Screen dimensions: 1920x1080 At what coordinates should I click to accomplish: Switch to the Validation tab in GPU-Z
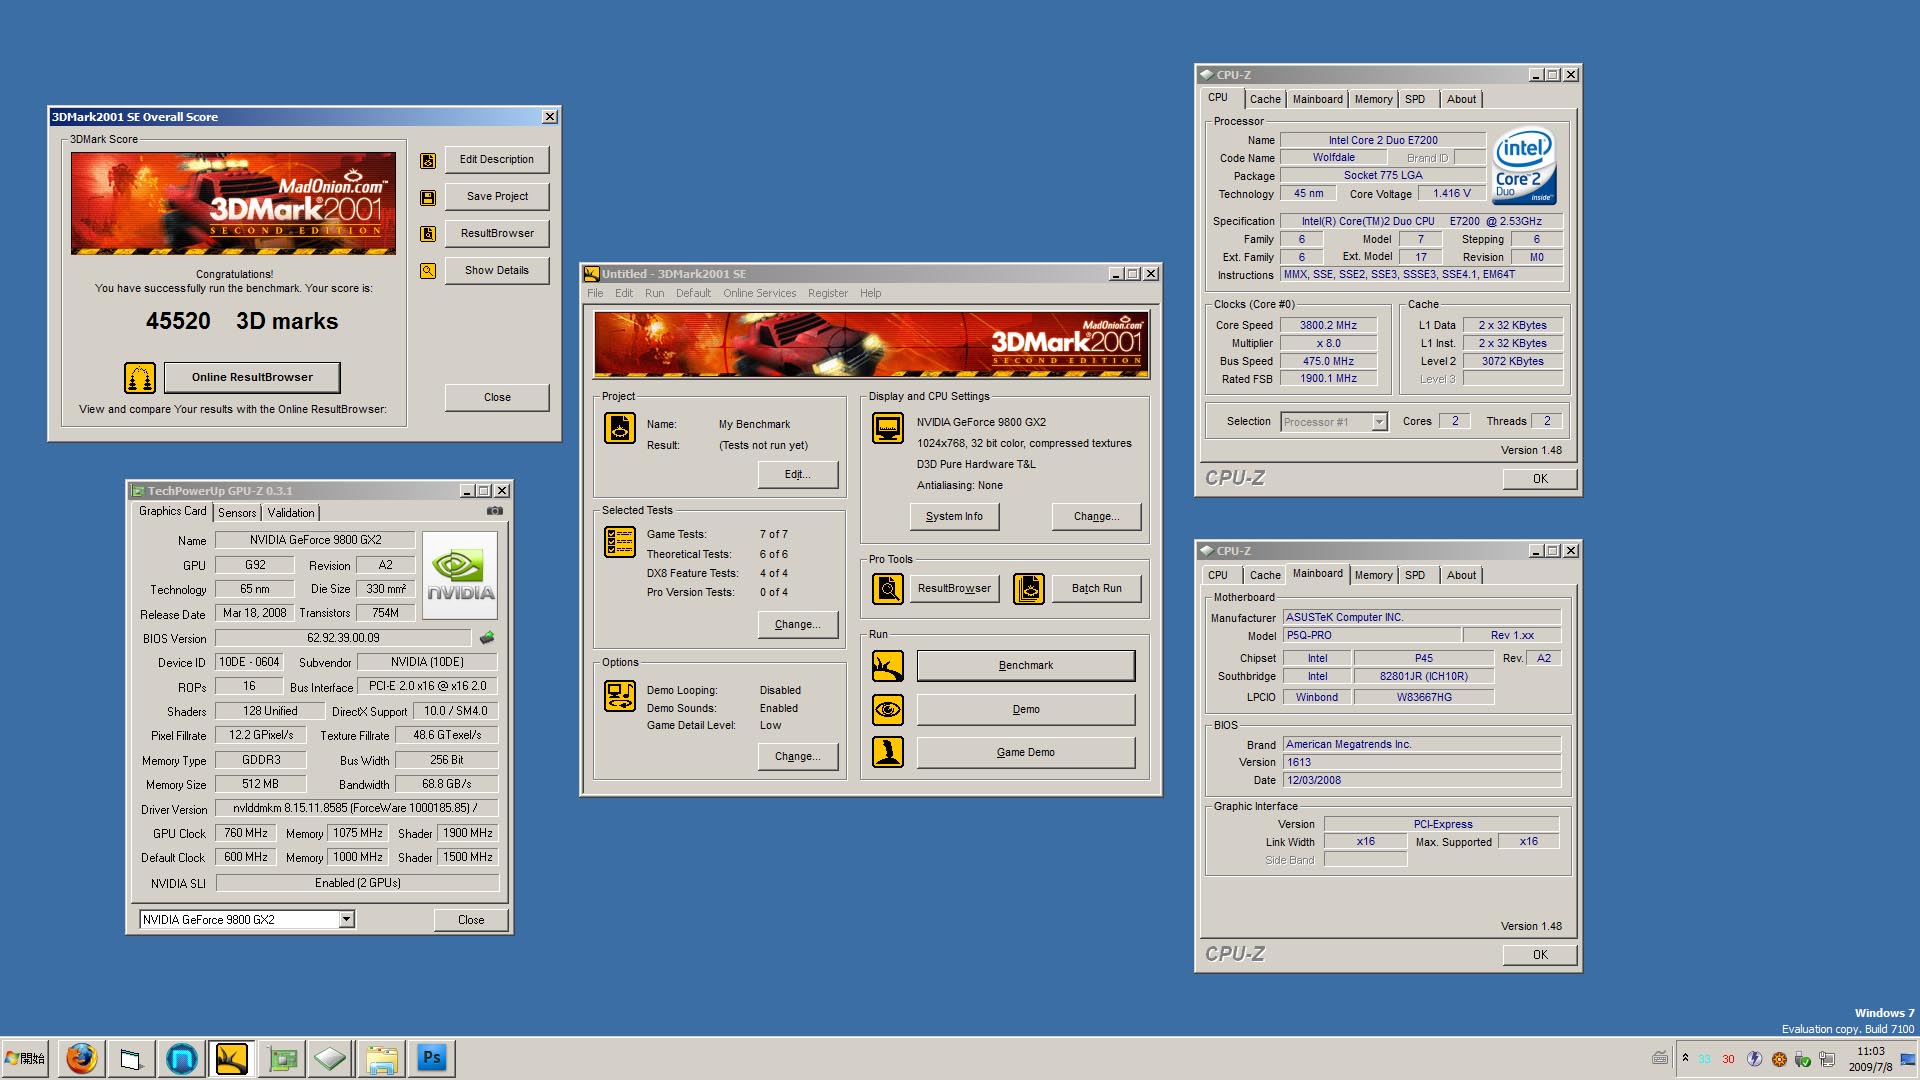point(291,513)
